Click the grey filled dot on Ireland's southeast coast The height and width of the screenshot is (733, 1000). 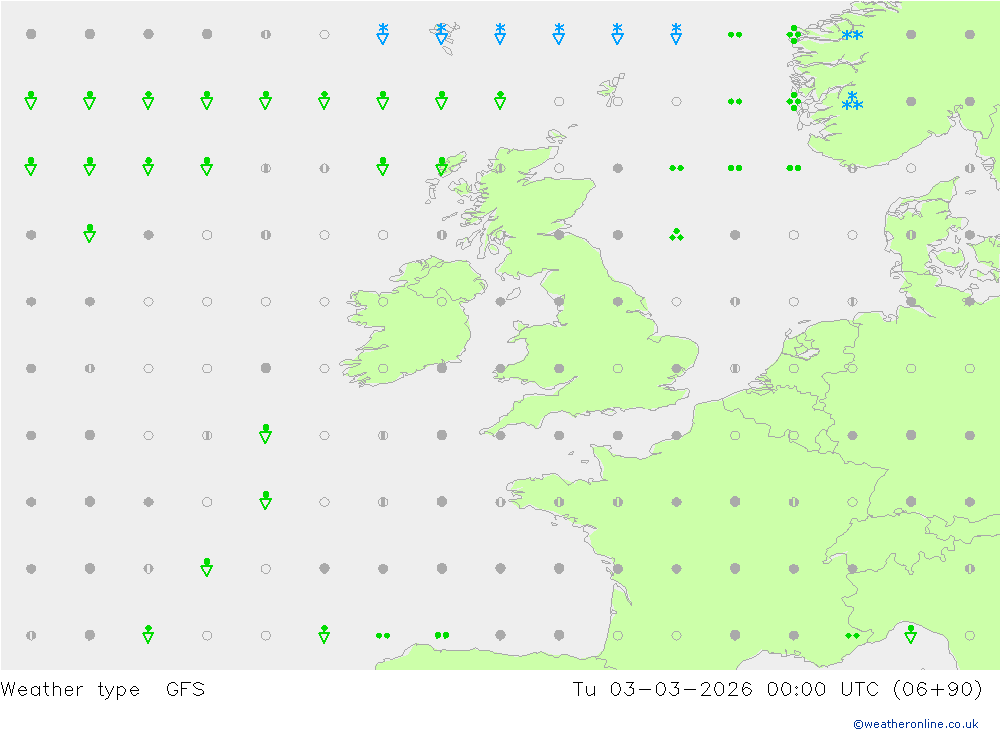(441, 368)
